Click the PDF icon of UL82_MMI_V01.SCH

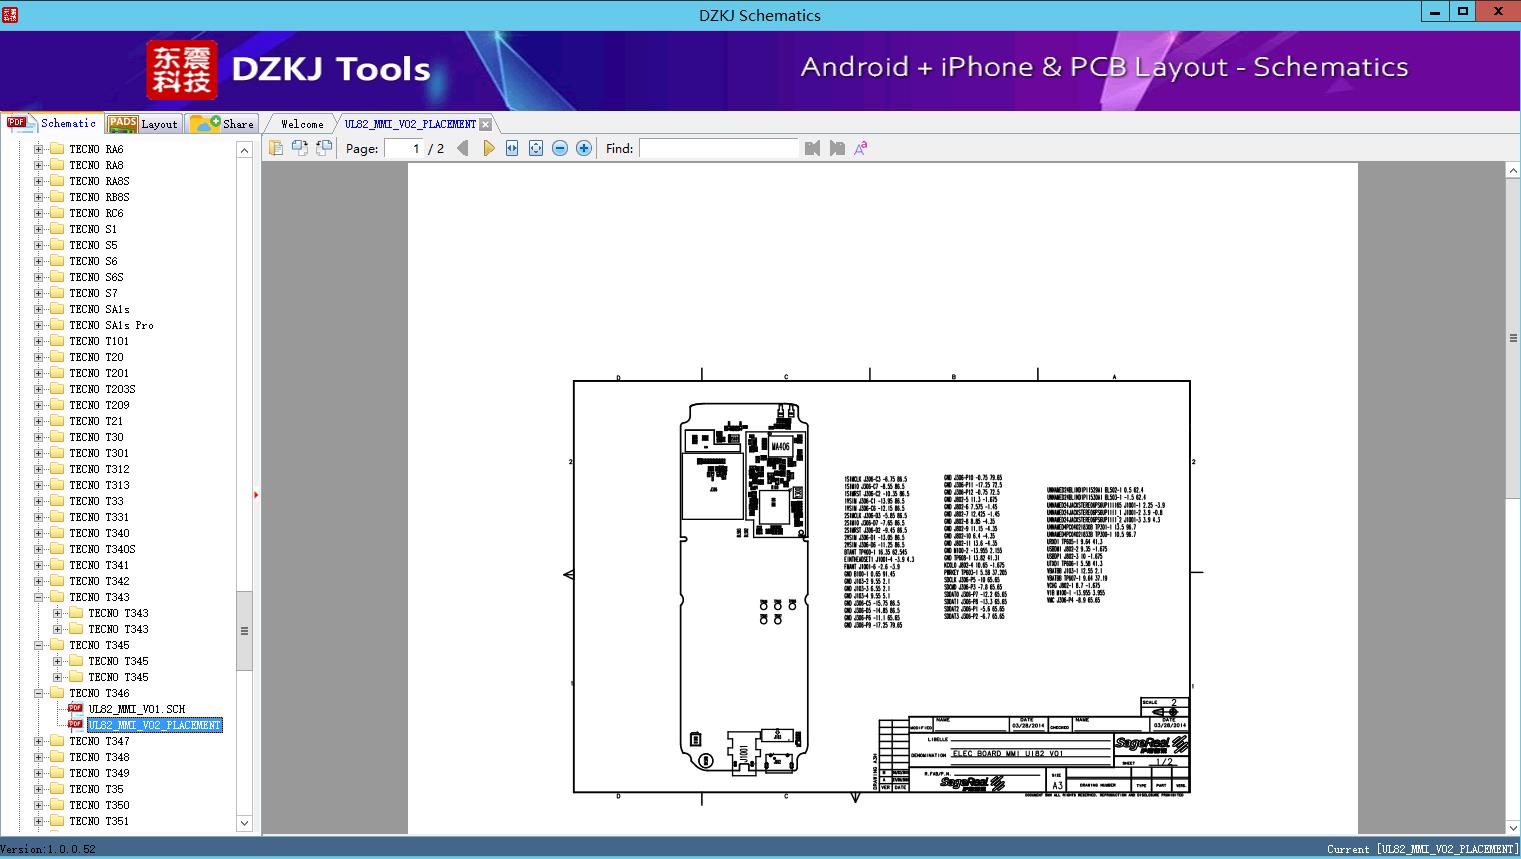click(x=75, y=708)
